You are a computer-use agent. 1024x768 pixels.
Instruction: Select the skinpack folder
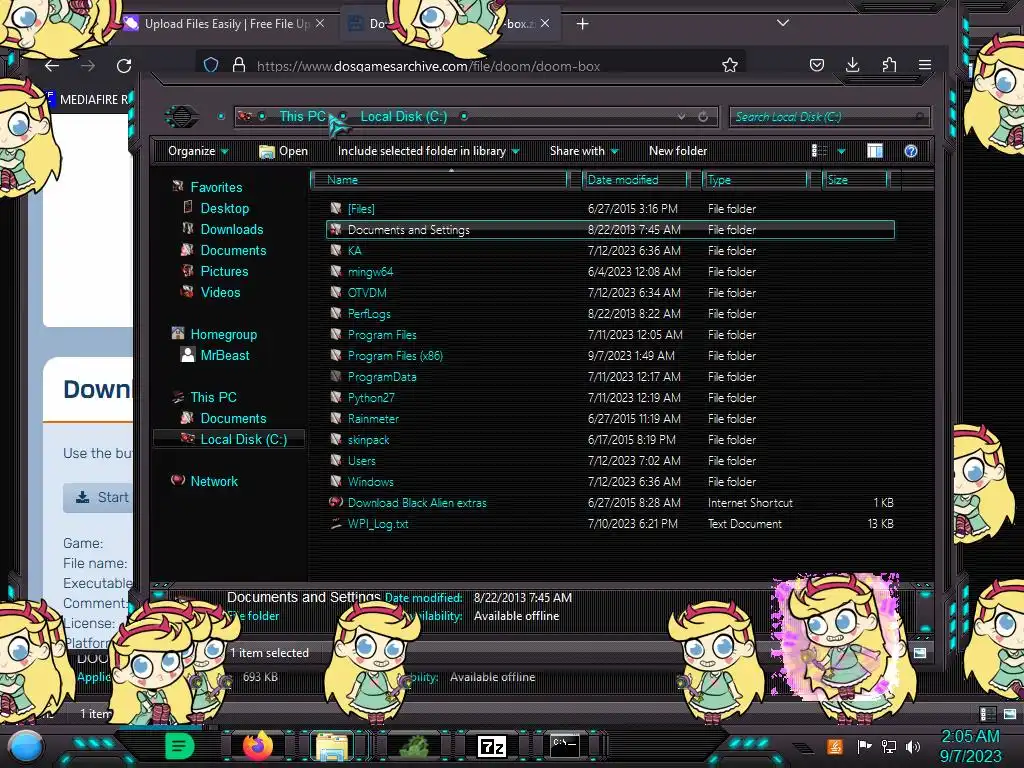point(368,440)
